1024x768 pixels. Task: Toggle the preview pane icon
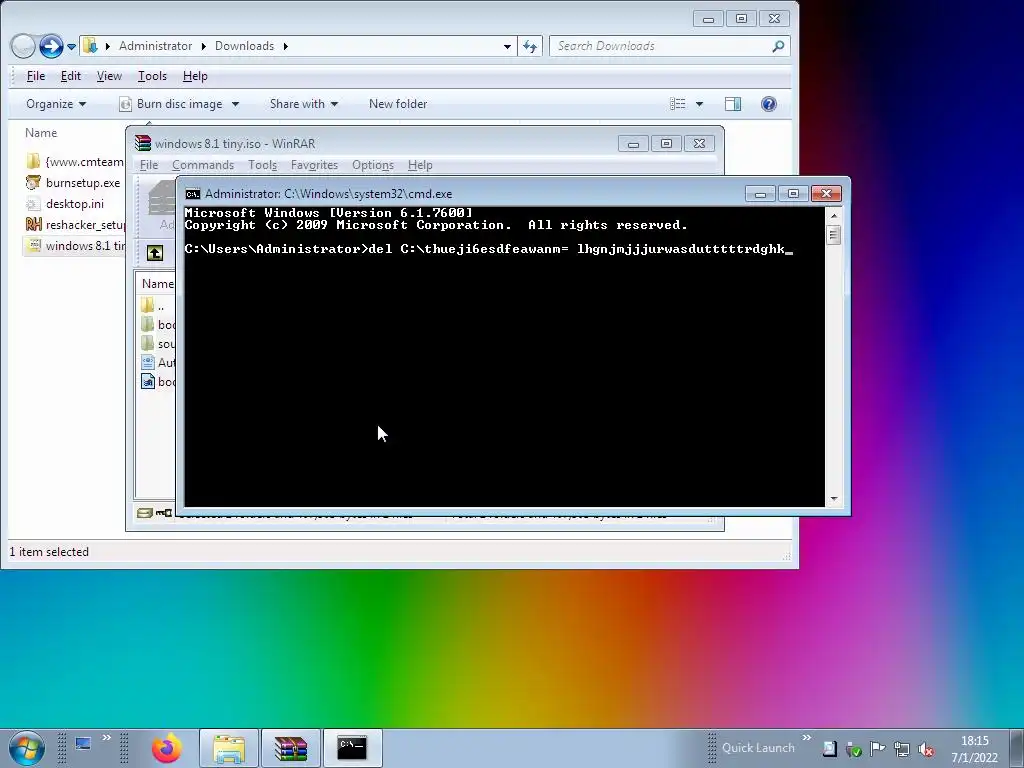tap(733, 104)
